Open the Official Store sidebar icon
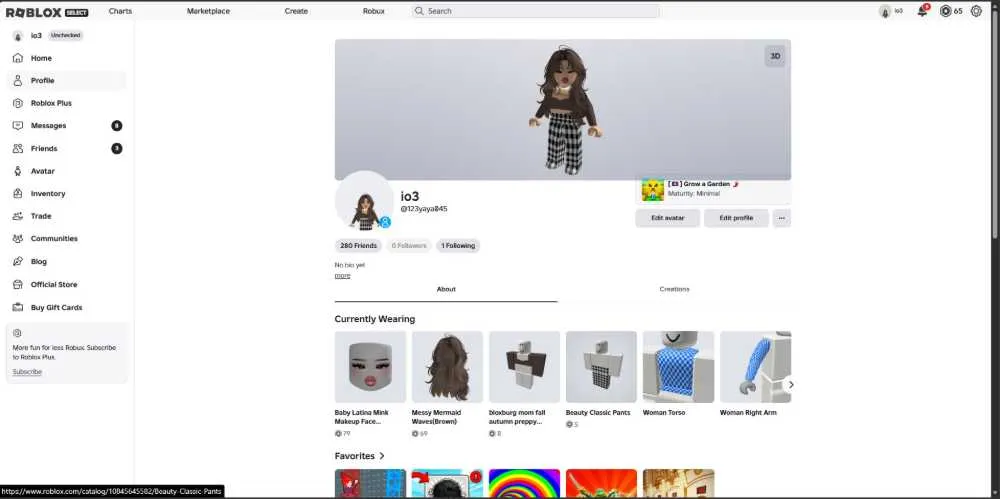The width and height of the screenshot is (1000, 499). point(18,285)
